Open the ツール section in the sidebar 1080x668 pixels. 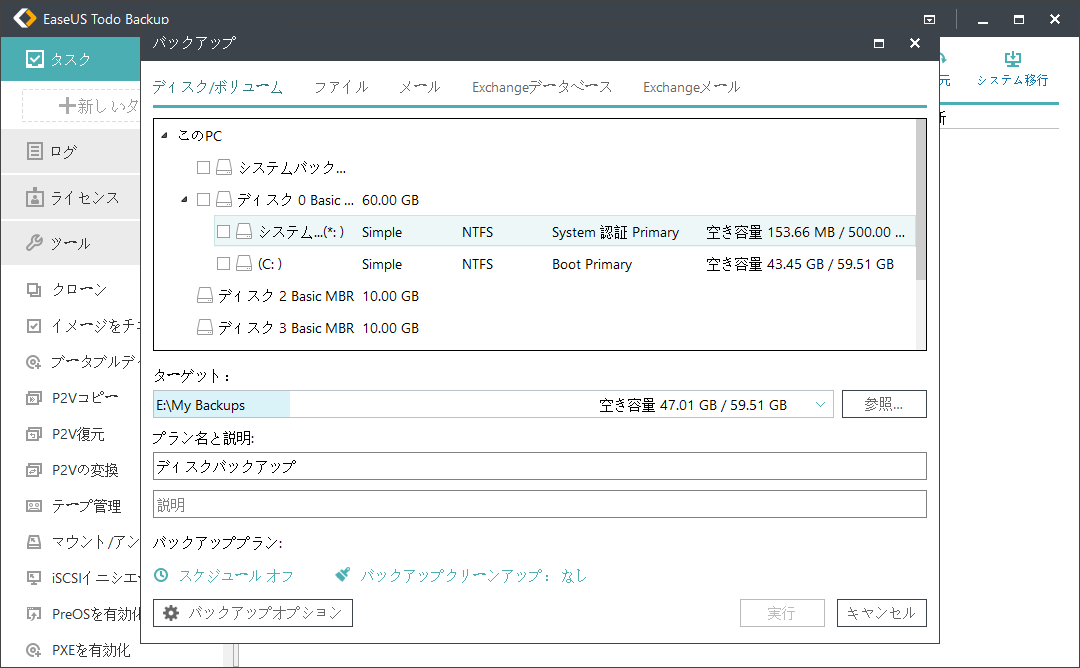[70, 243]
